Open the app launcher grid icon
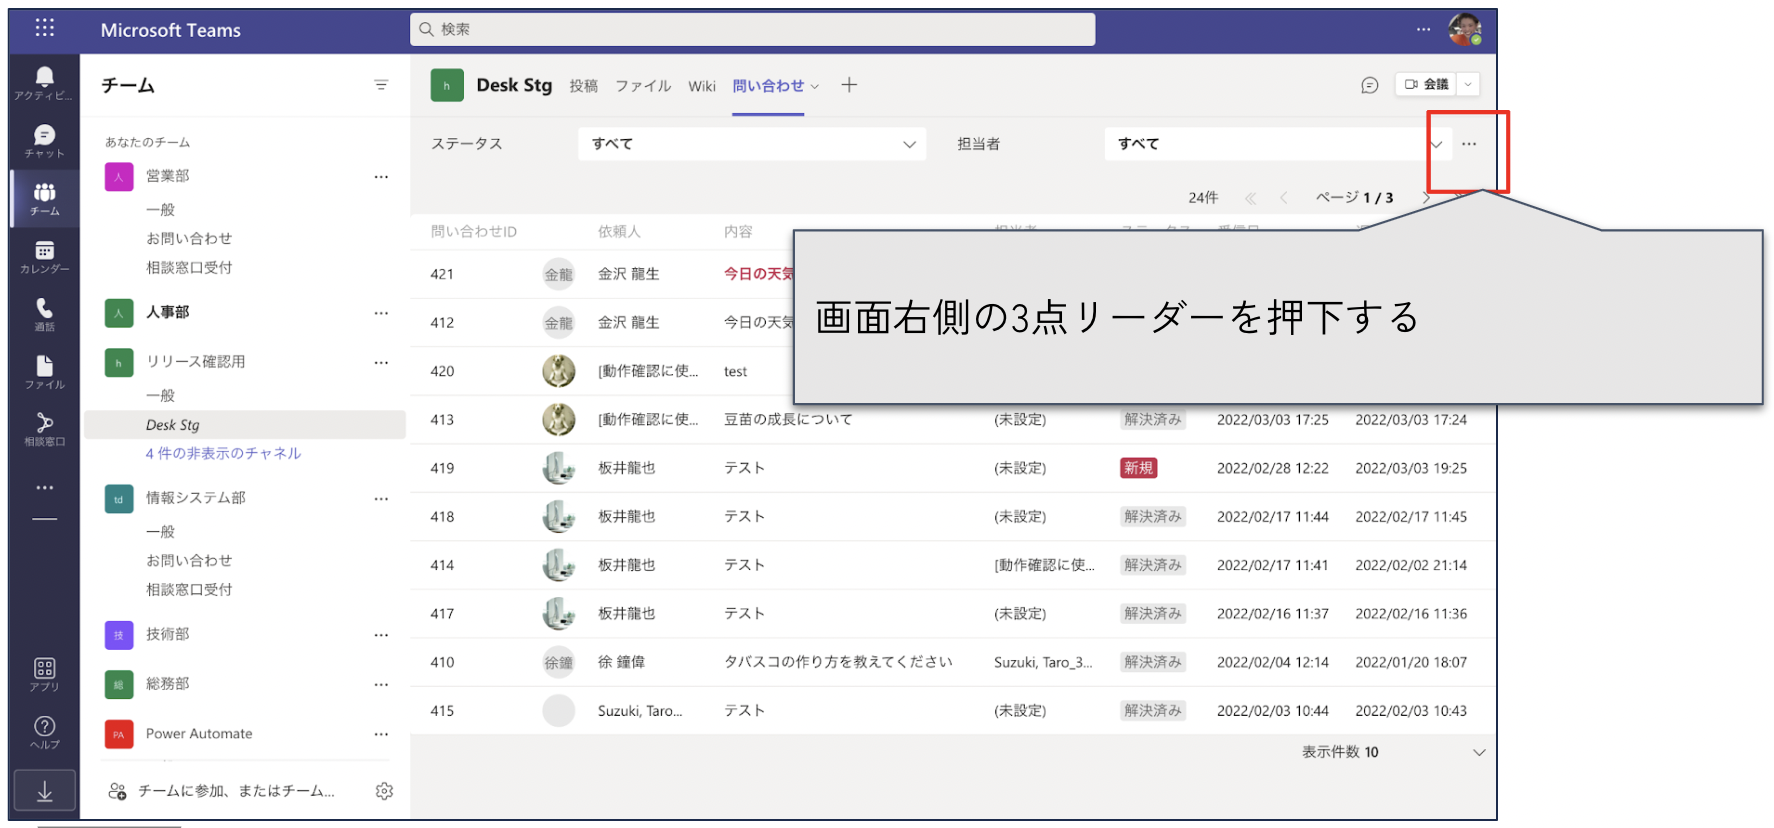Screen dimensions: 1774x828 (x=44, y=28)
